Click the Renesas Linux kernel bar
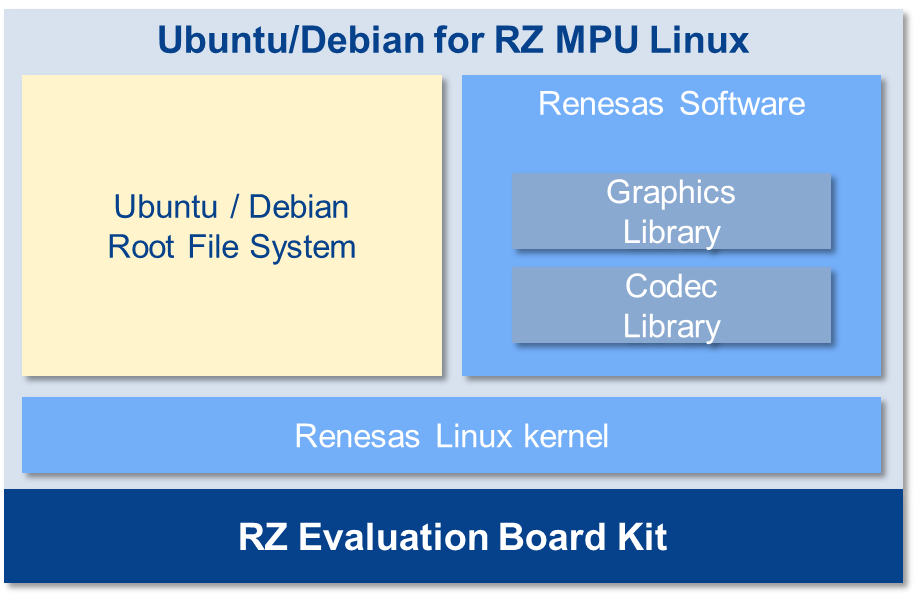This screenshot has height=596, width=916. click(451, 436)
